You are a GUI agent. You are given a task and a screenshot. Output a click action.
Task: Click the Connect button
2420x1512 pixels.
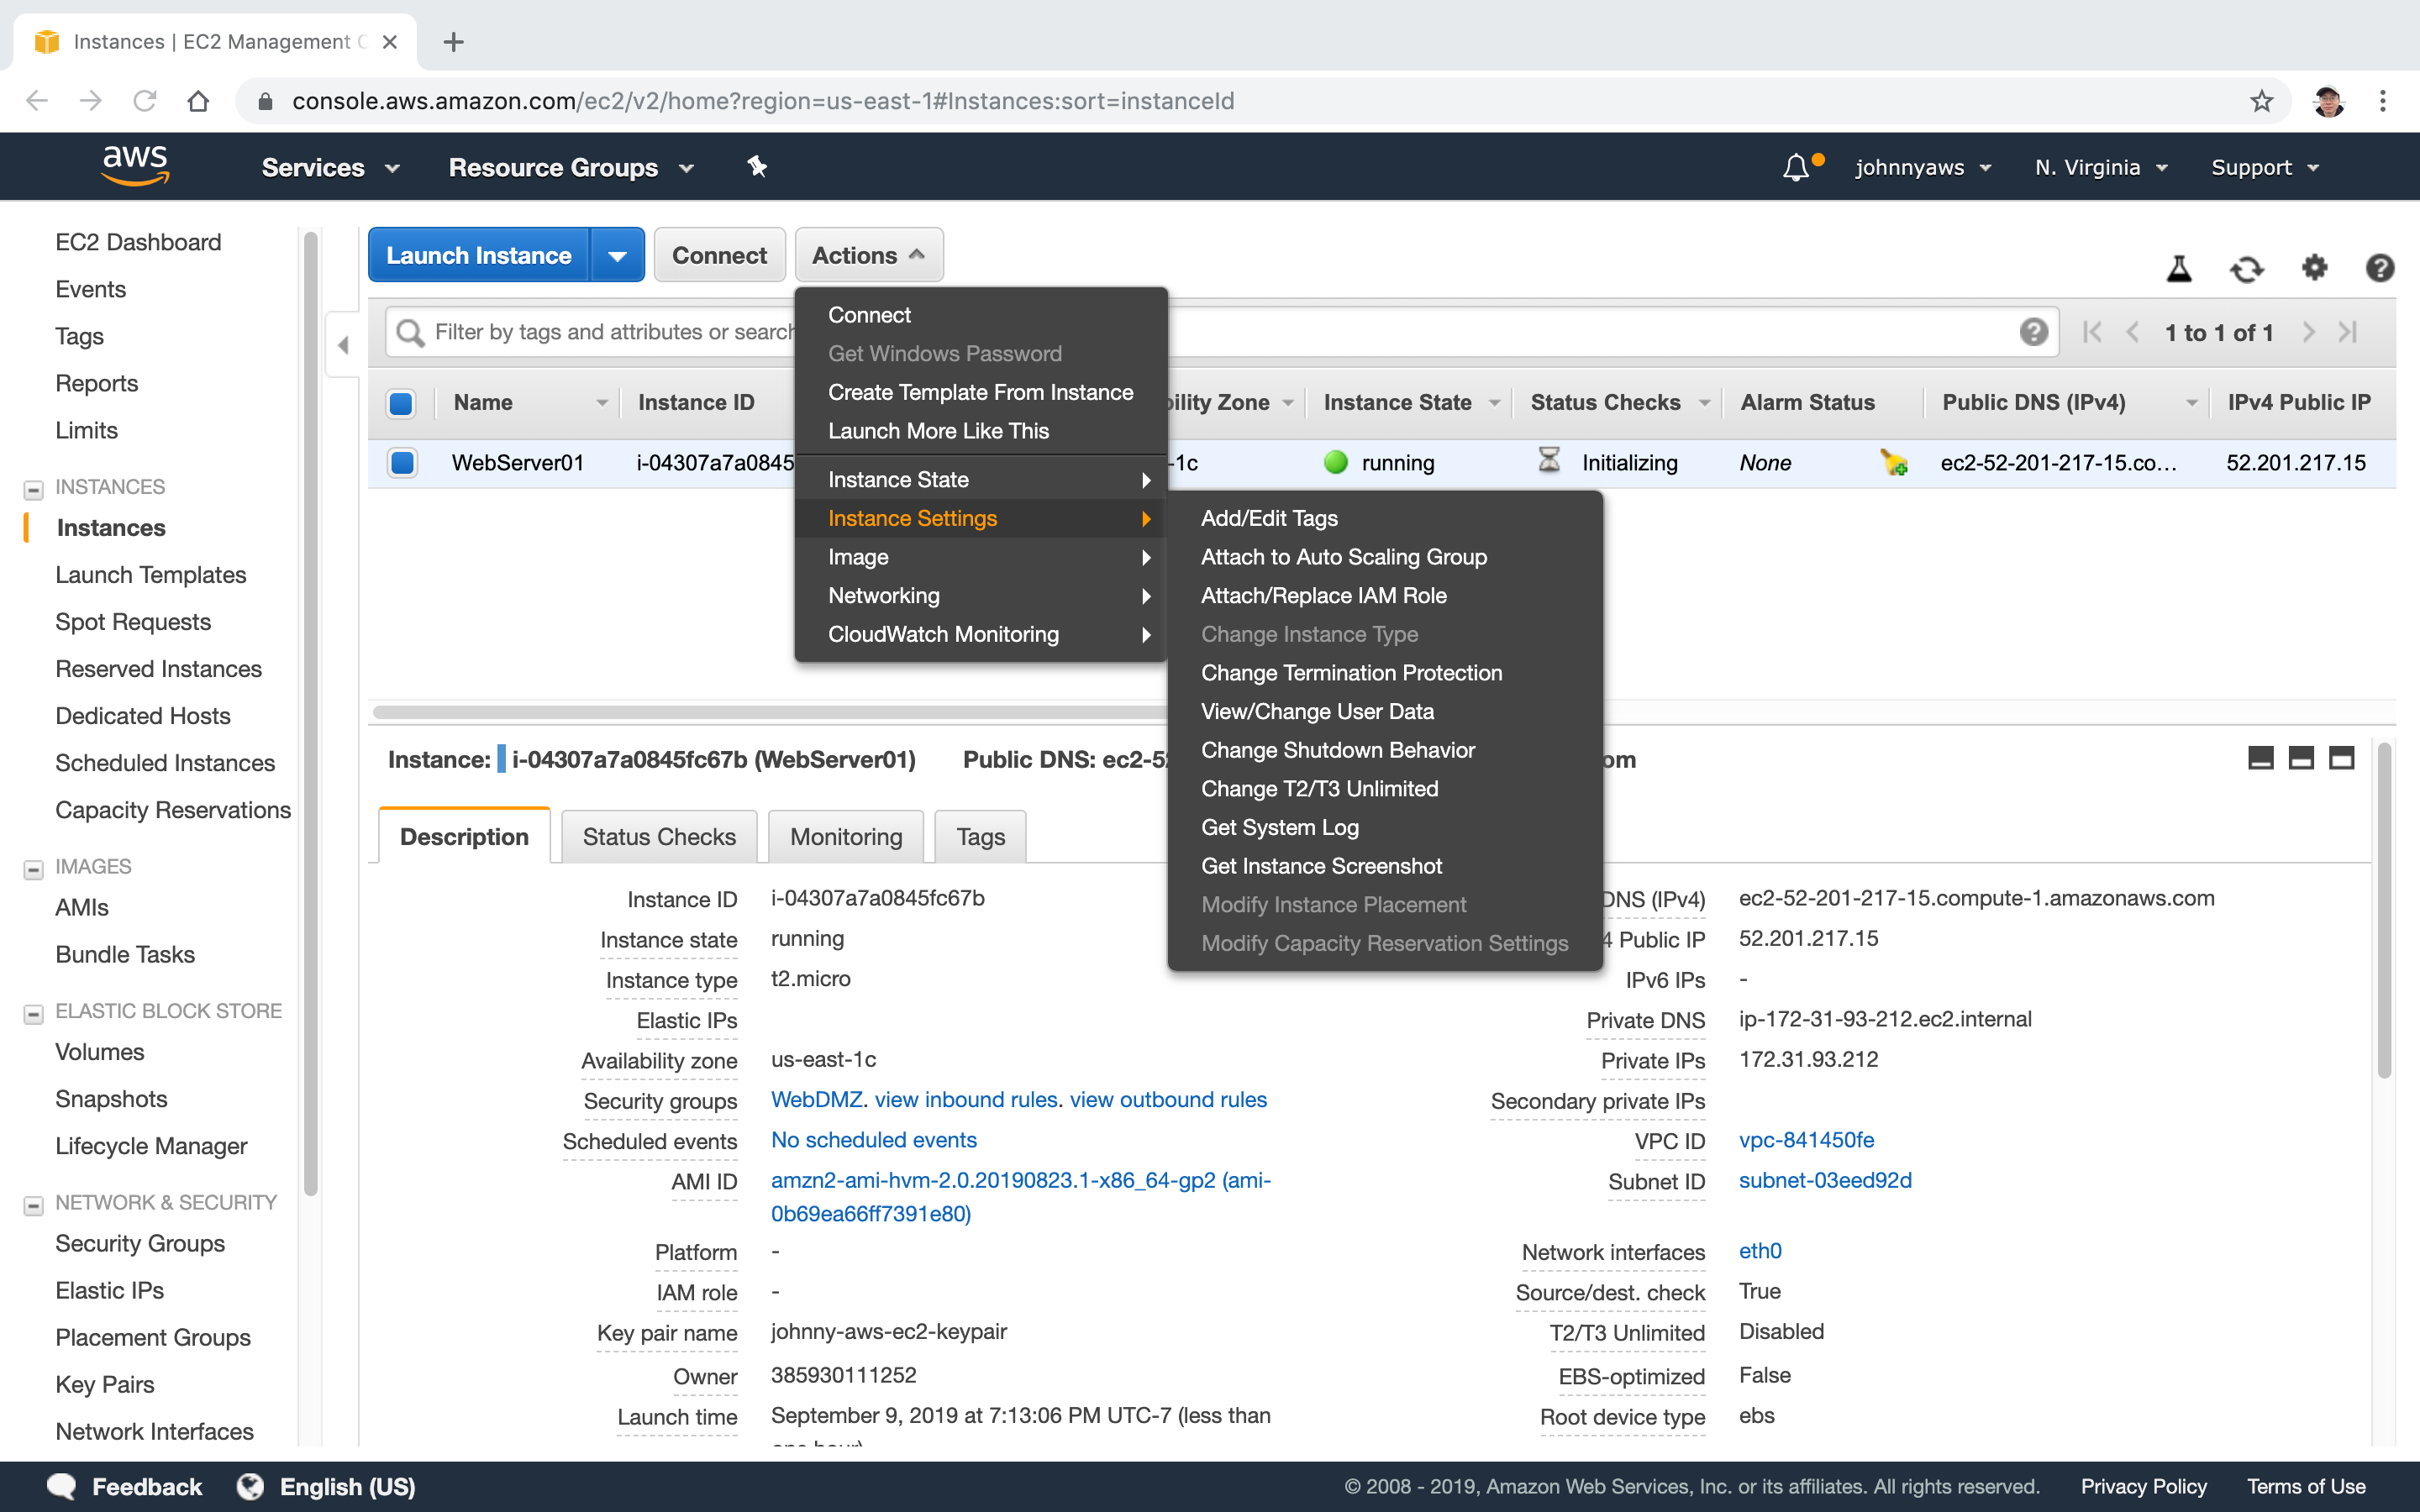(x=719, y=255)
